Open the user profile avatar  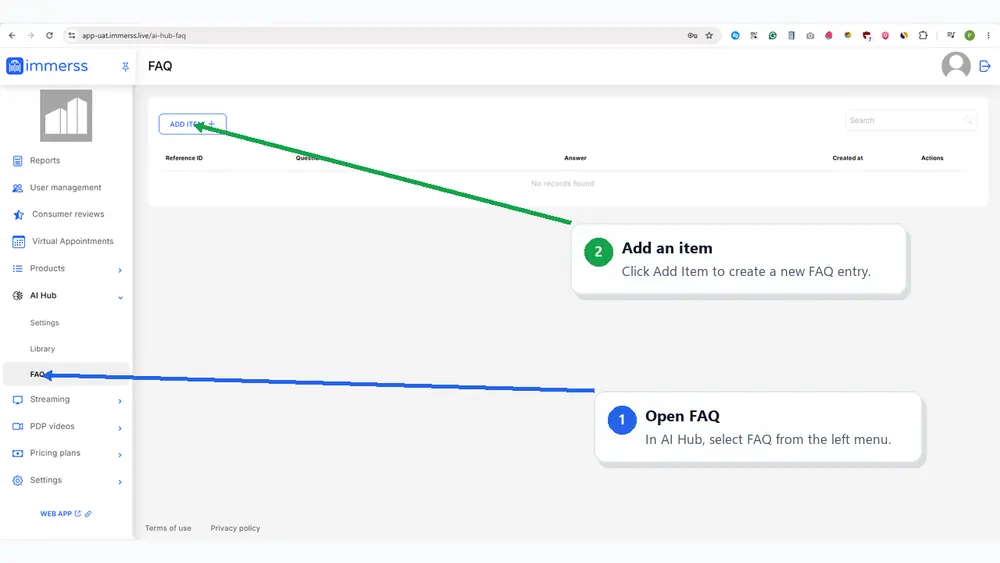955,65
